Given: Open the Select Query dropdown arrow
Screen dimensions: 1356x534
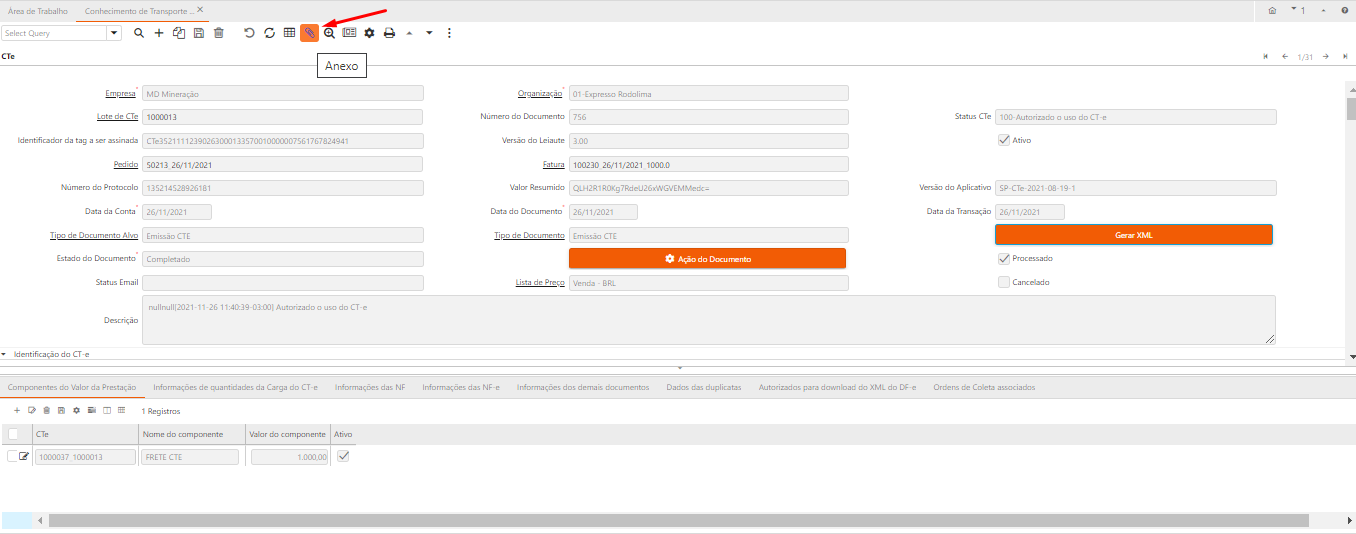Looking at the screenshot, I should 114,33.
